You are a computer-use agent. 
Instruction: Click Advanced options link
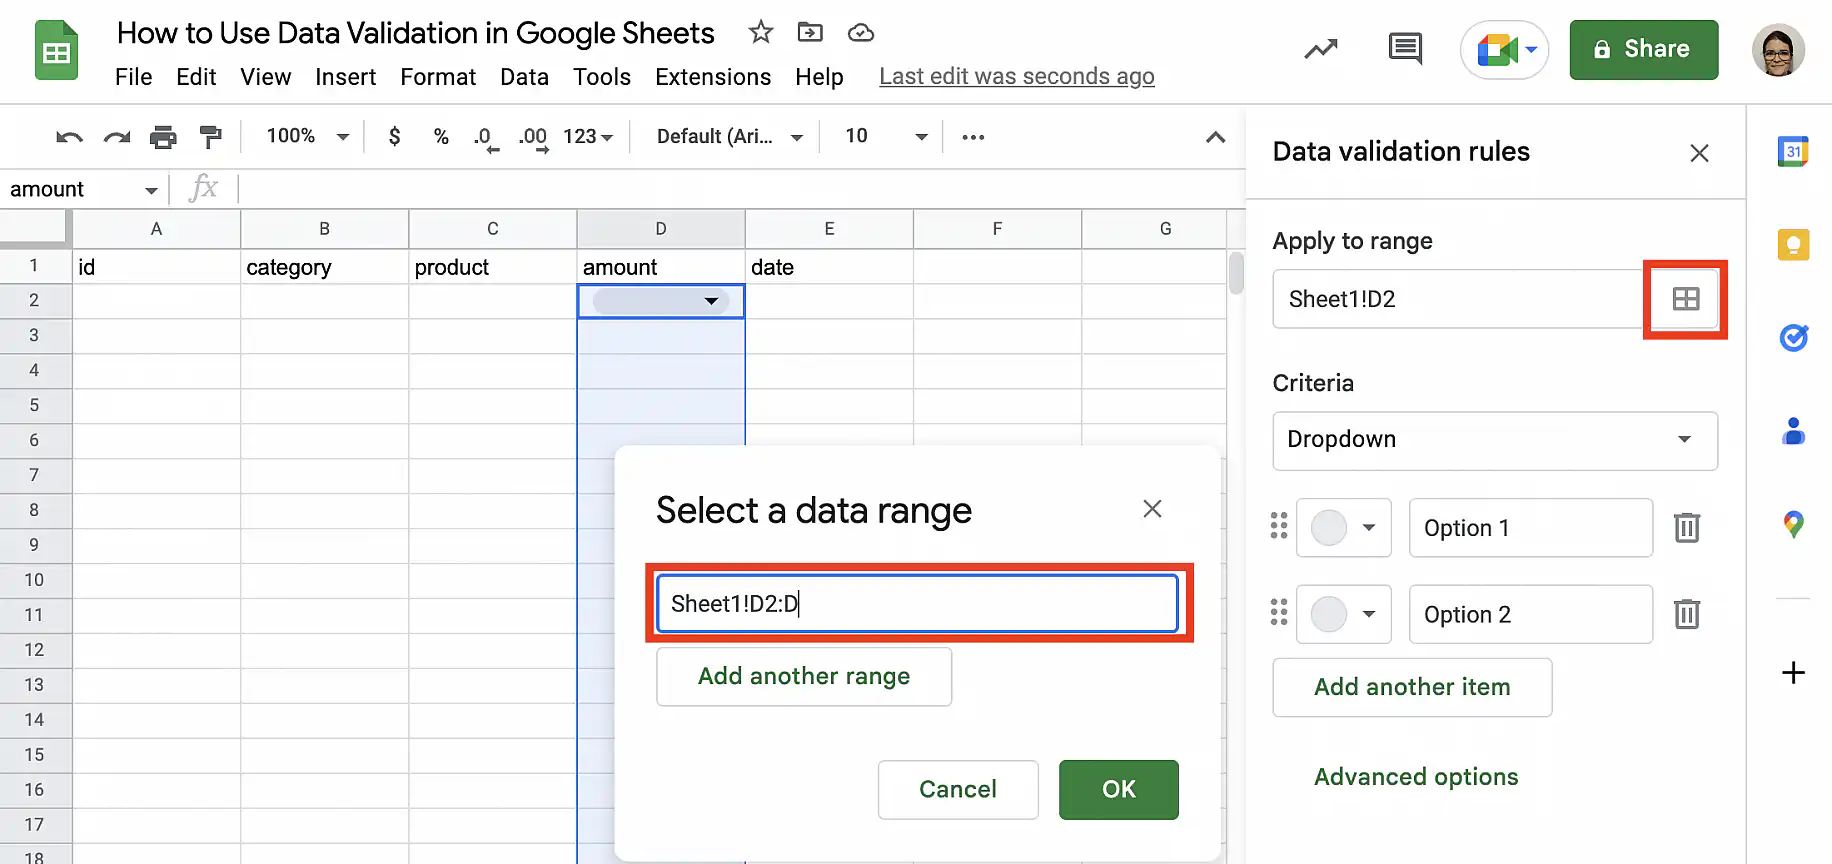click(x=1416, y=777)
